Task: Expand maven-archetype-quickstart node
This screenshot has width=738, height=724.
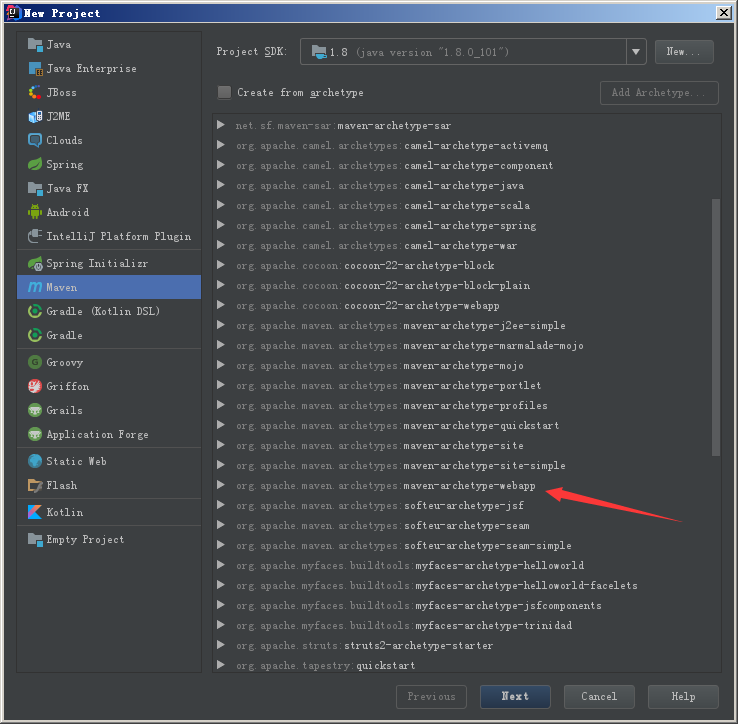Action: coord(221,425)
